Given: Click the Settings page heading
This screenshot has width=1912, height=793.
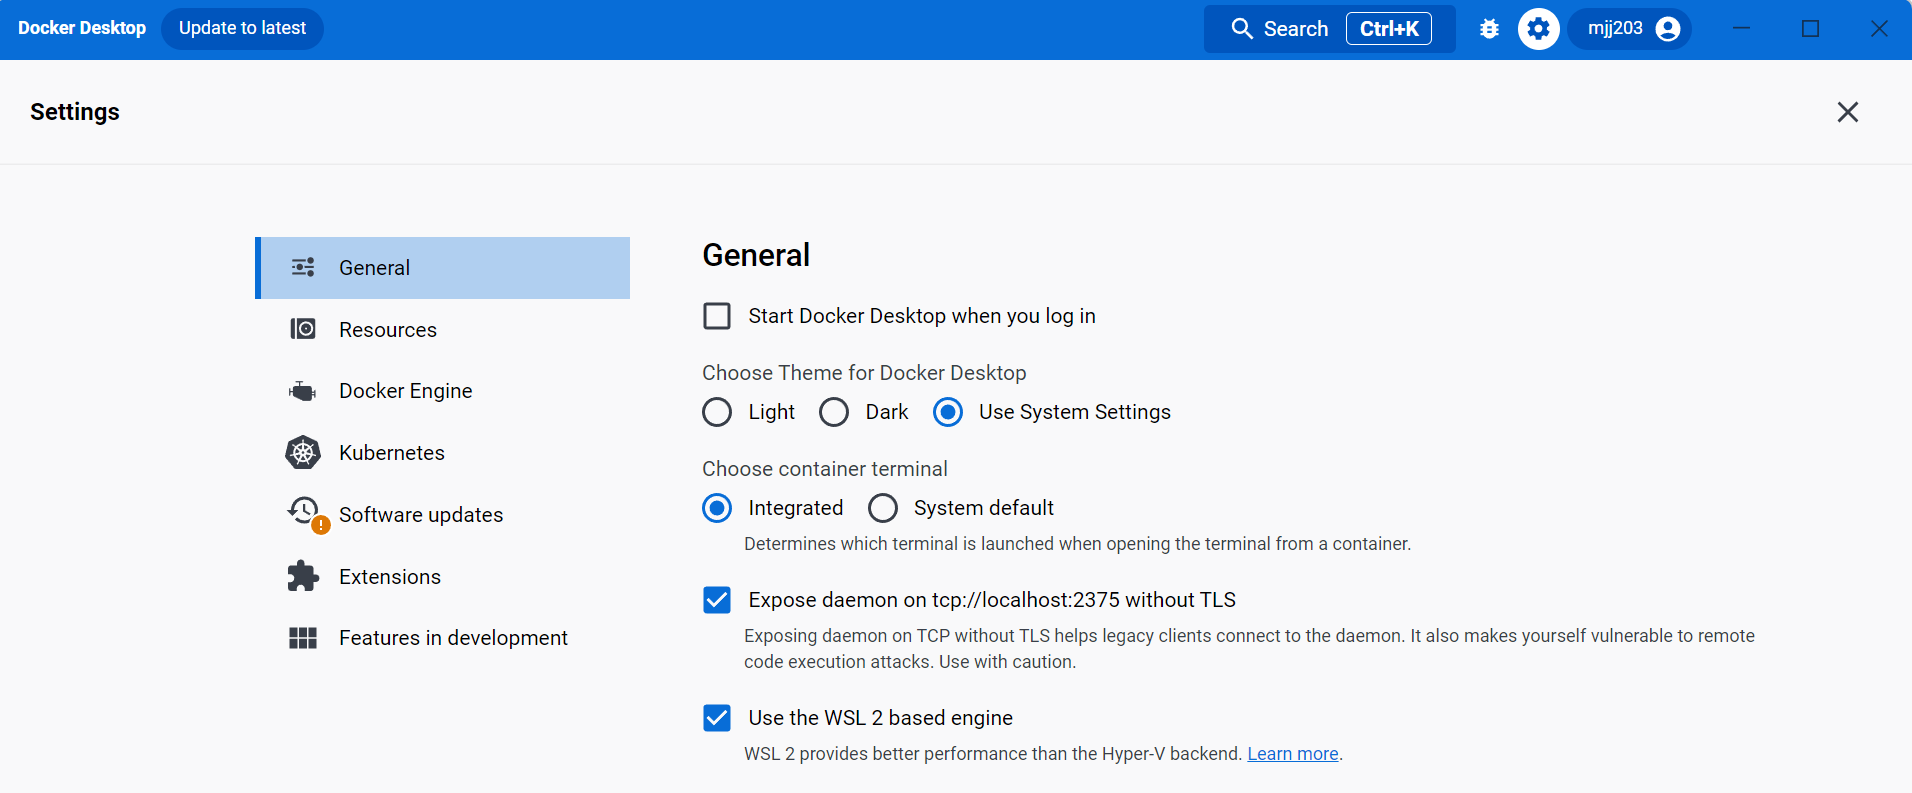Looking at the screenshot, I should click(x=75, y=112).
